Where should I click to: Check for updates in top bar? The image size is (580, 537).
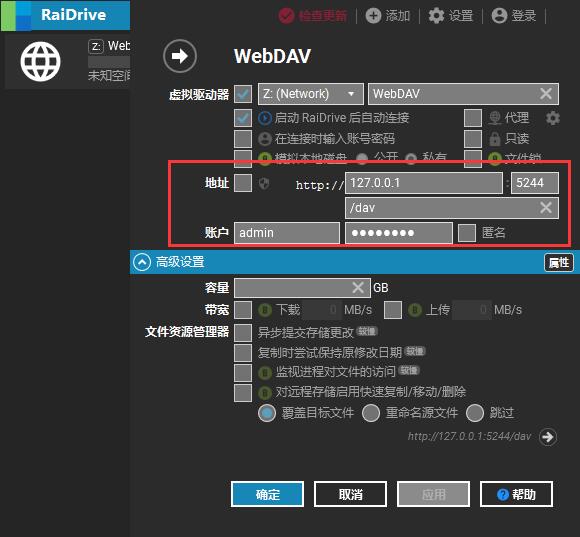[x=313, y=16]
